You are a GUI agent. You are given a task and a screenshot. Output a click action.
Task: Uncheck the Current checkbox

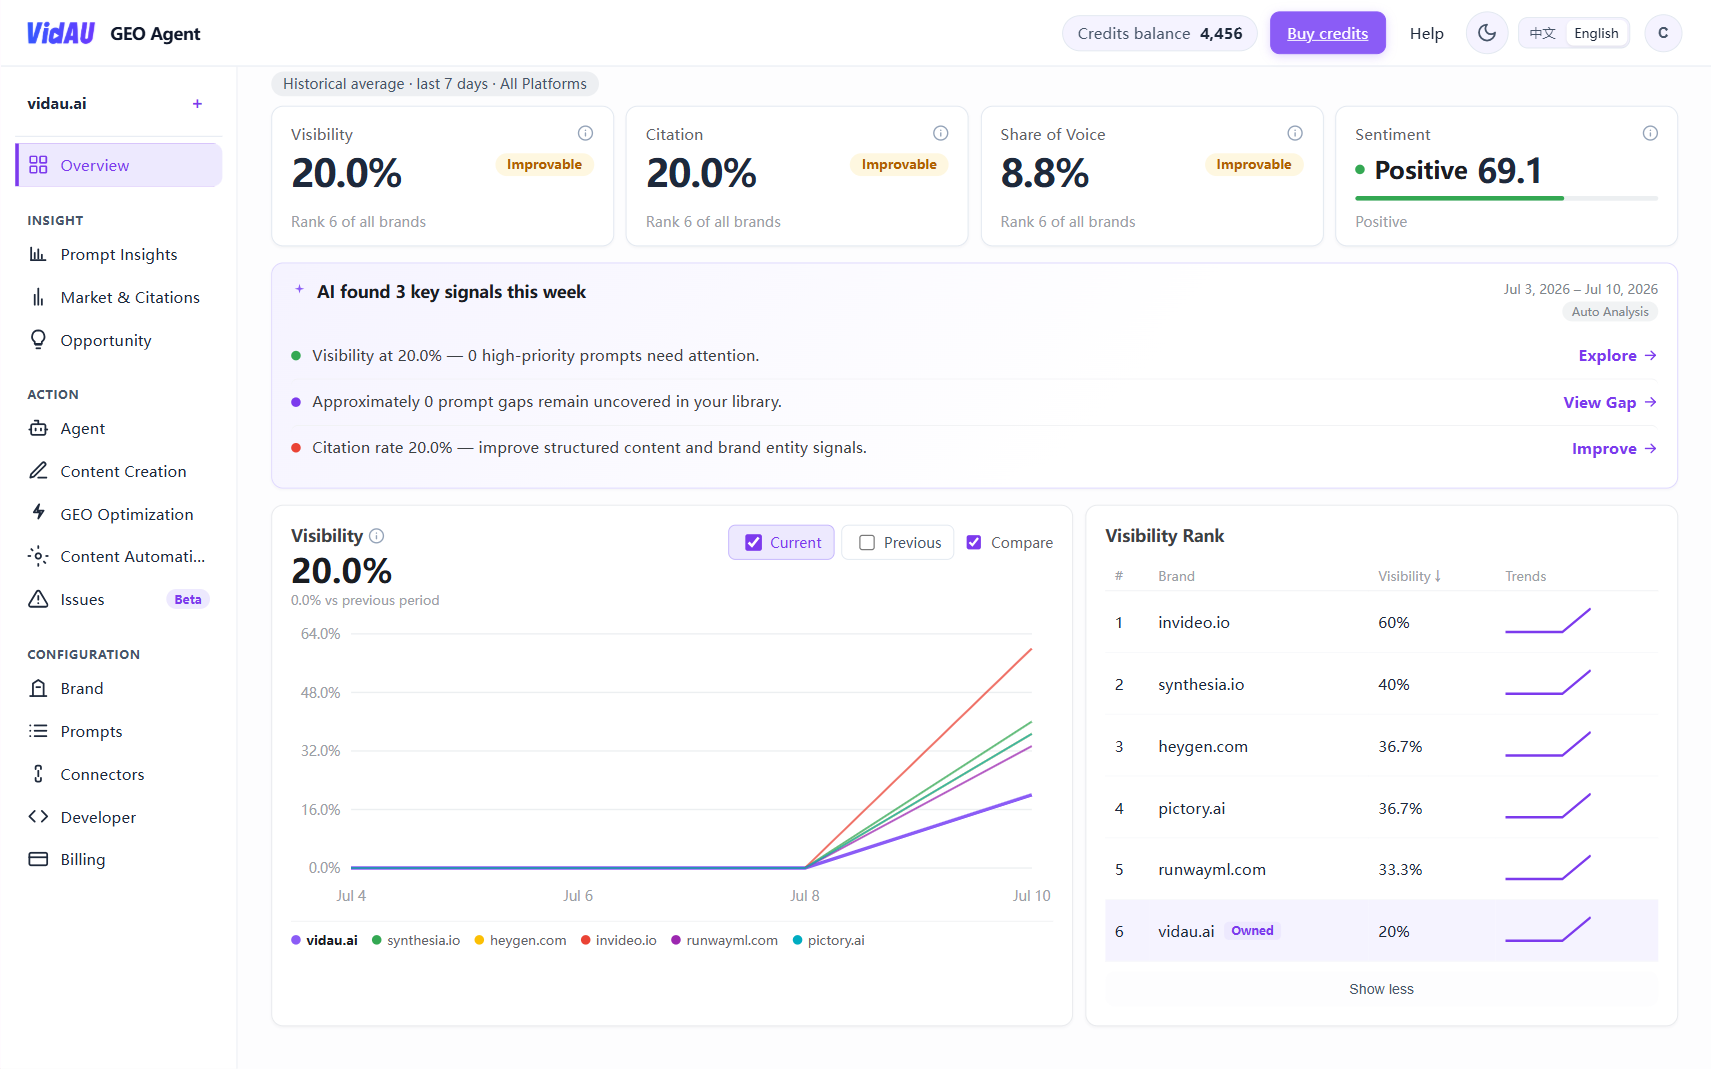tap(754, 542)
